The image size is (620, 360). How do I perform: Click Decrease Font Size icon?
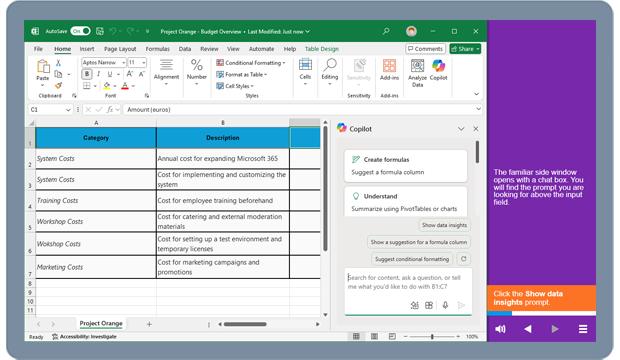click(x=141, y=74)
